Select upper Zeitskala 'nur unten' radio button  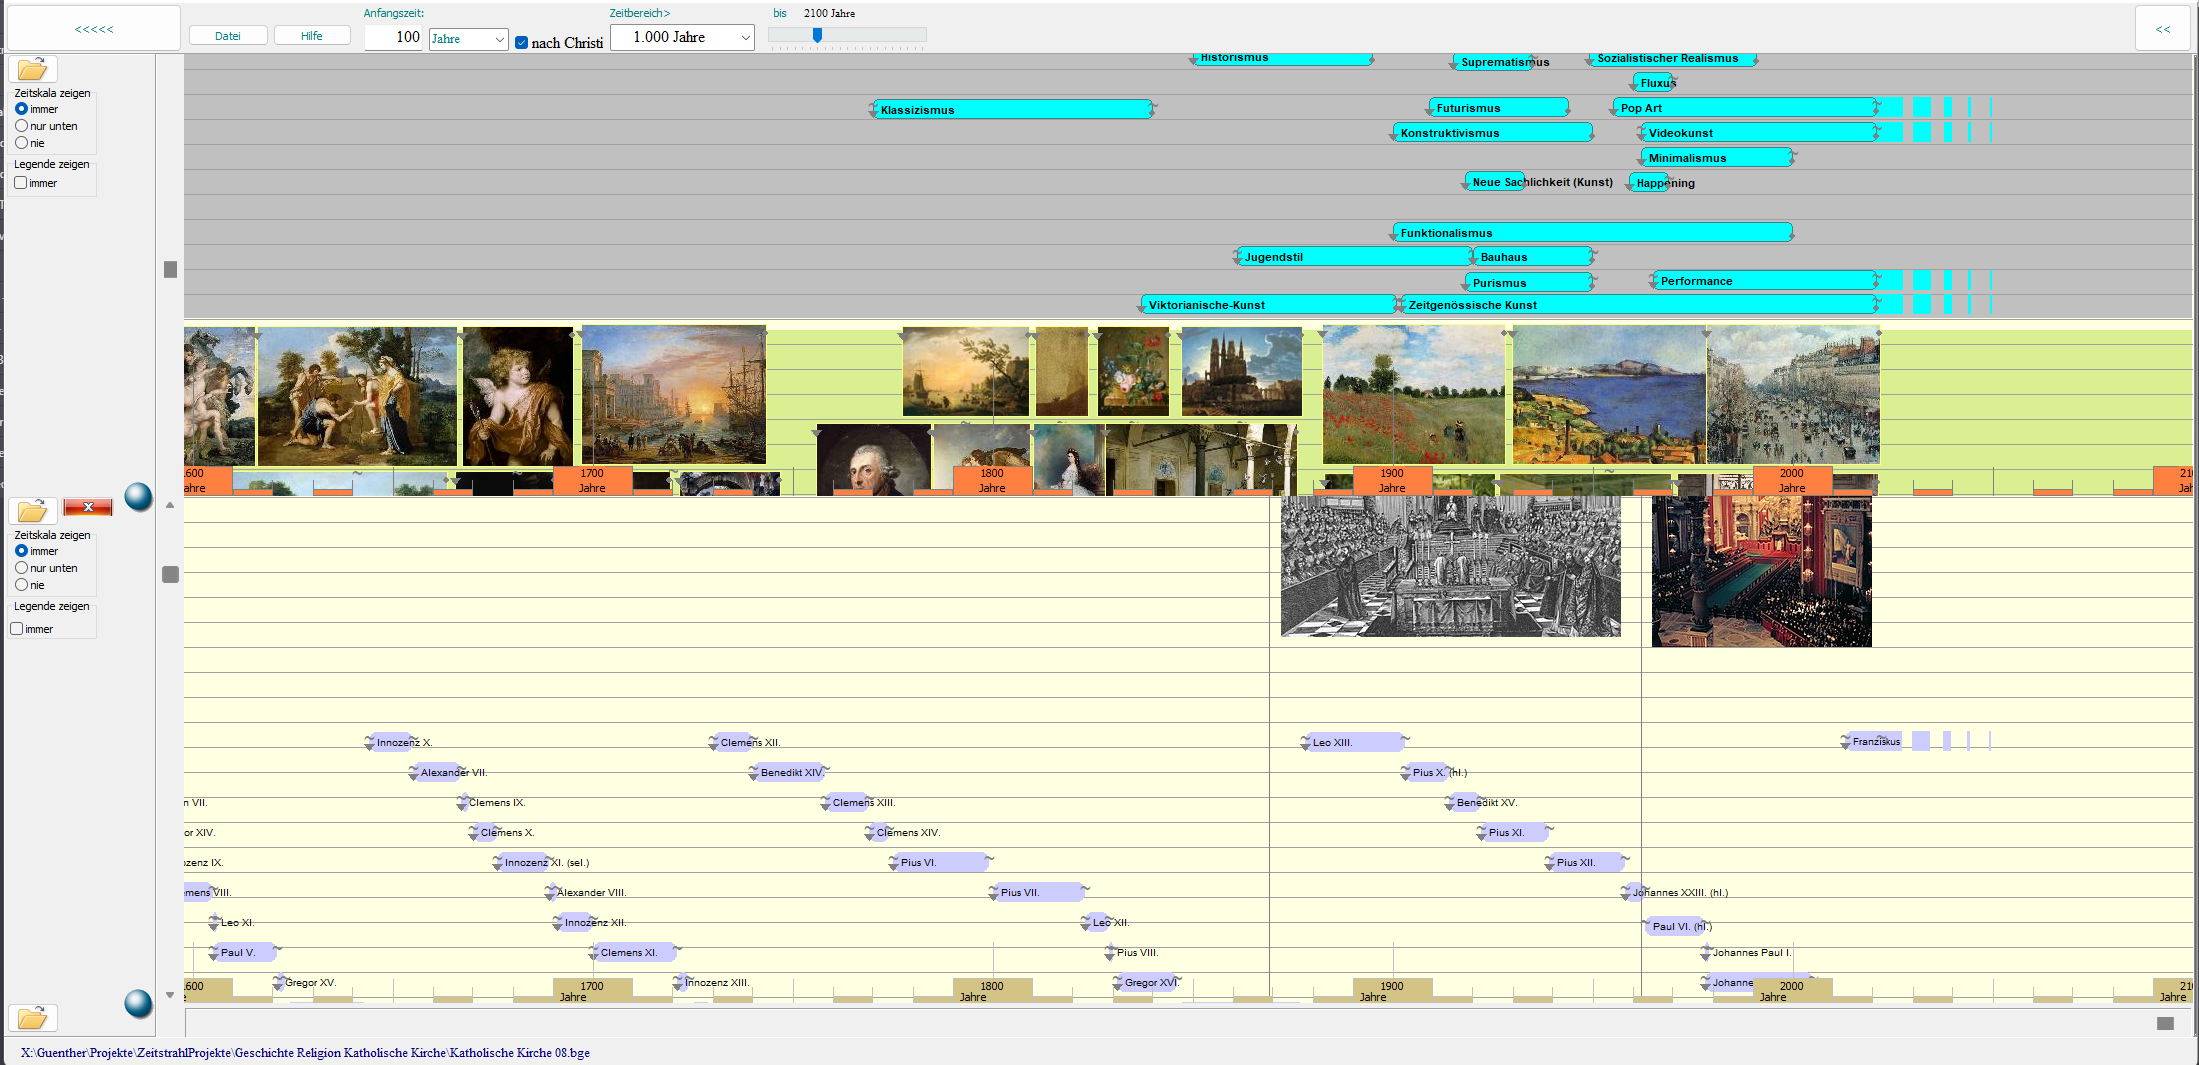(x=21, y=126)
